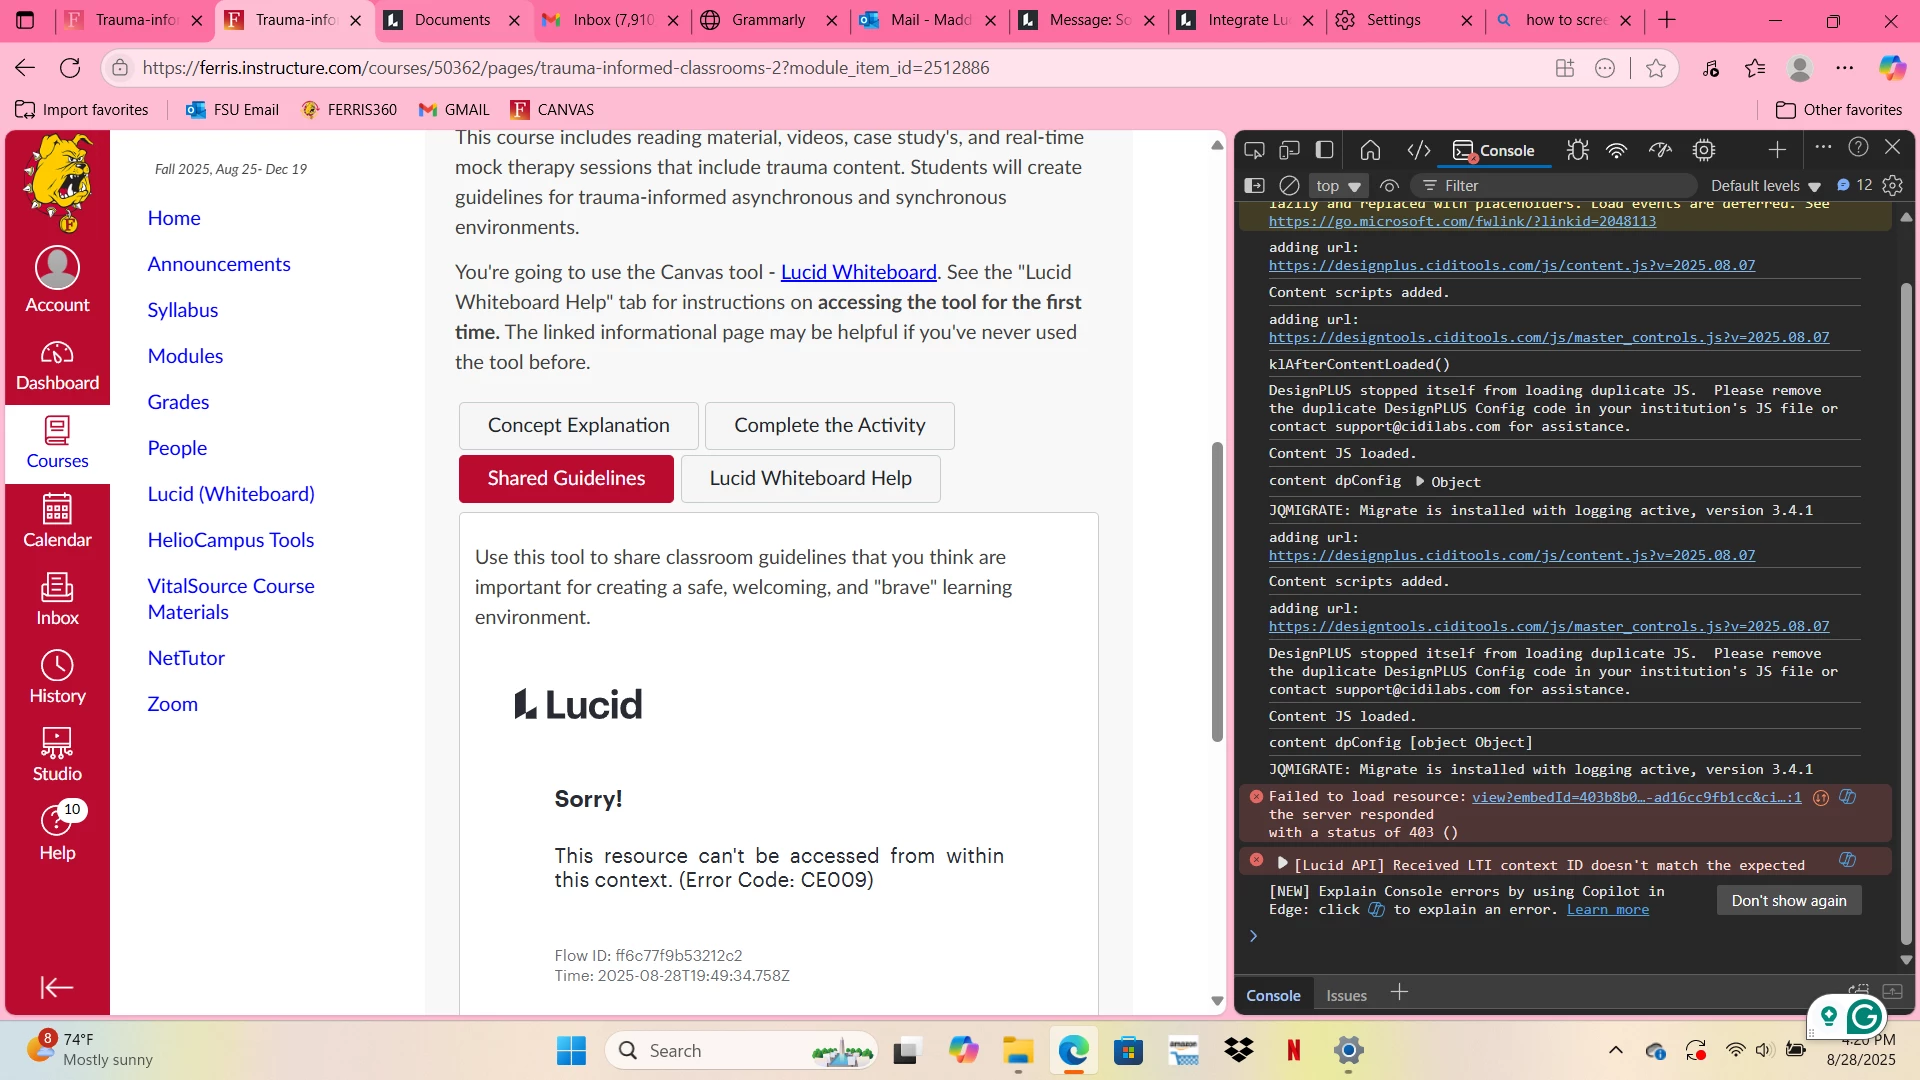Toggle DevTools sidebar dock panel icon
This screenshot has width=1920, height=1080.
[x=1324, y=150]
